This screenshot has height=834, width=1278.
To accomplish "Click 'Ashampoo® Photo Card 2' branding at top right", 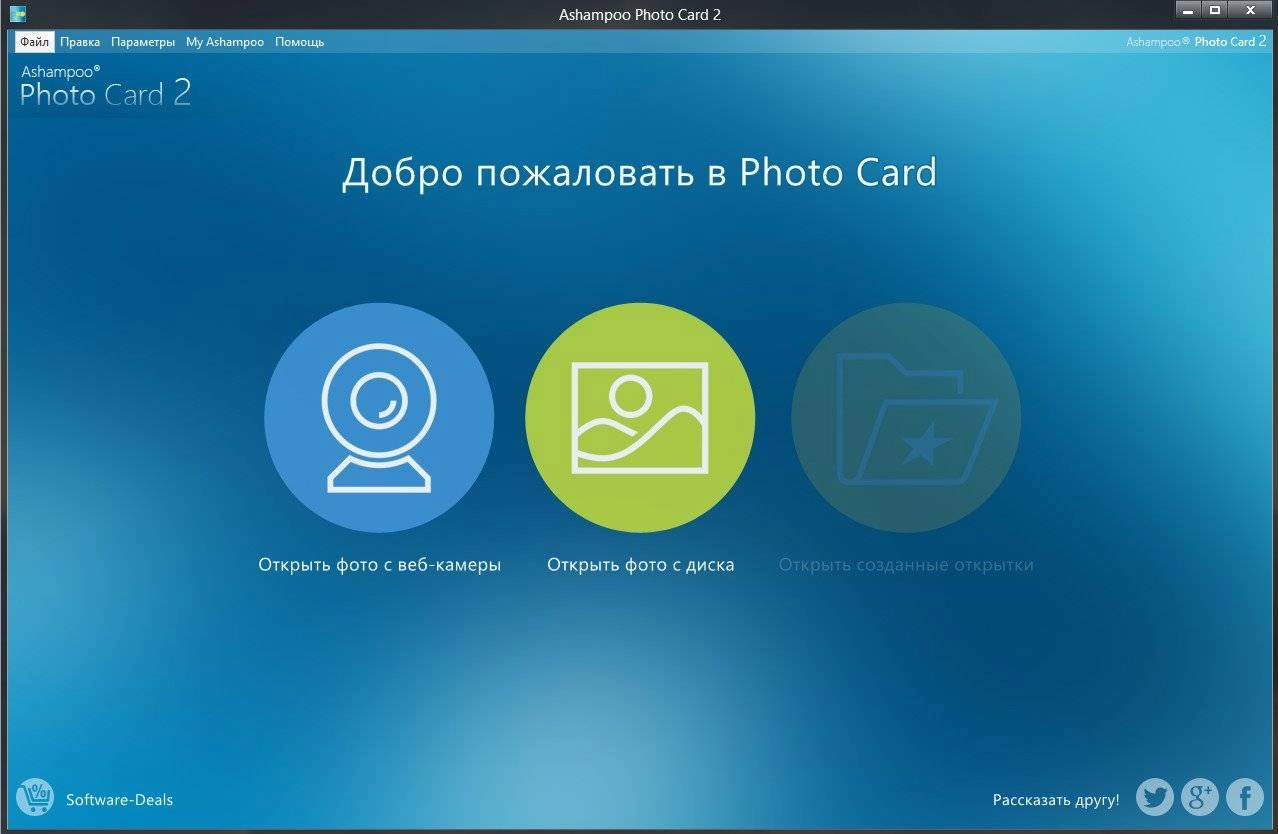I will click(x=1196, y=42).
